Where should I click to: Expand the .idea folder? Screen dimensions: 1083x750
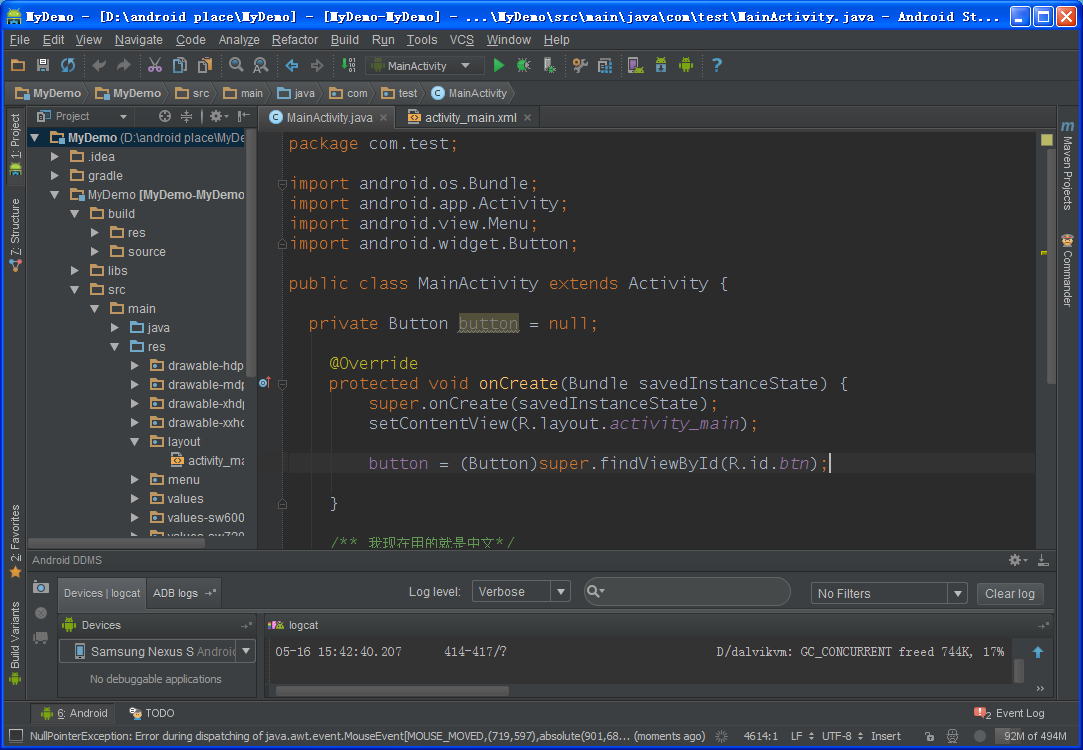point(55,157)
